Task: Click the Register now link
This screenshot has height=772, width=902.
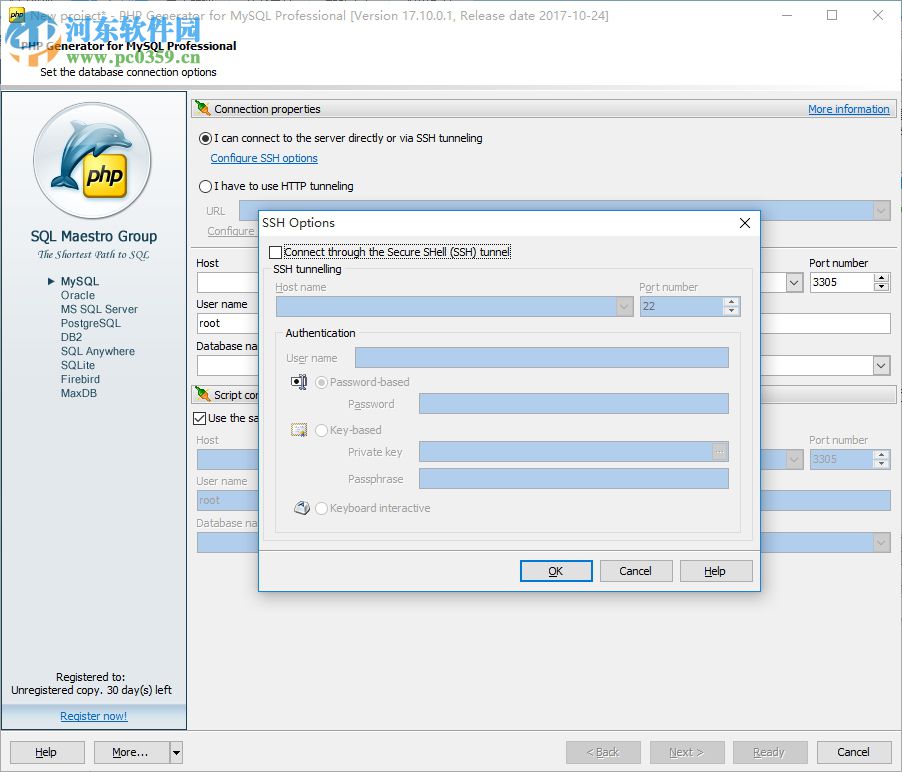Action: pyautogui.click(x=93, y=716)
